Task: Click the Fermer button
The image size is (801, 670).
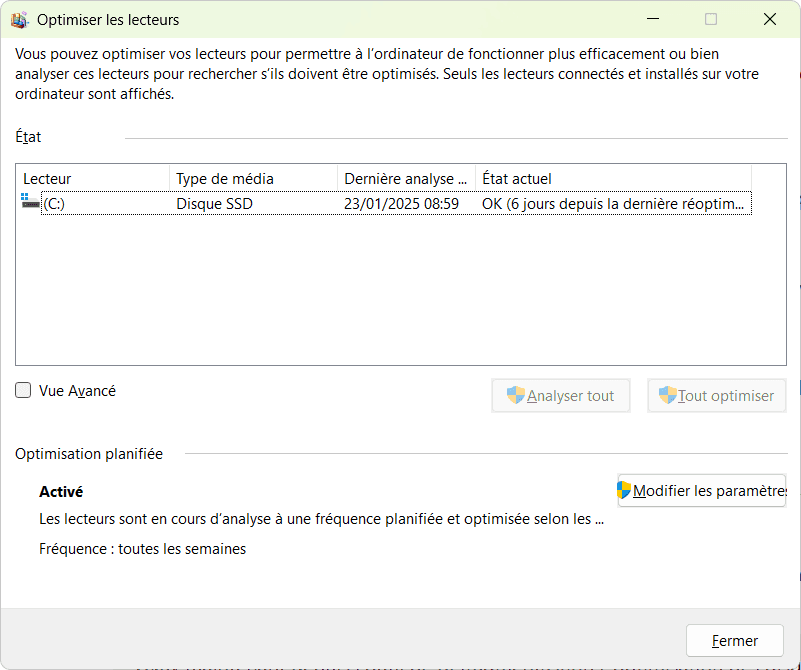Action: coord(735,640)
